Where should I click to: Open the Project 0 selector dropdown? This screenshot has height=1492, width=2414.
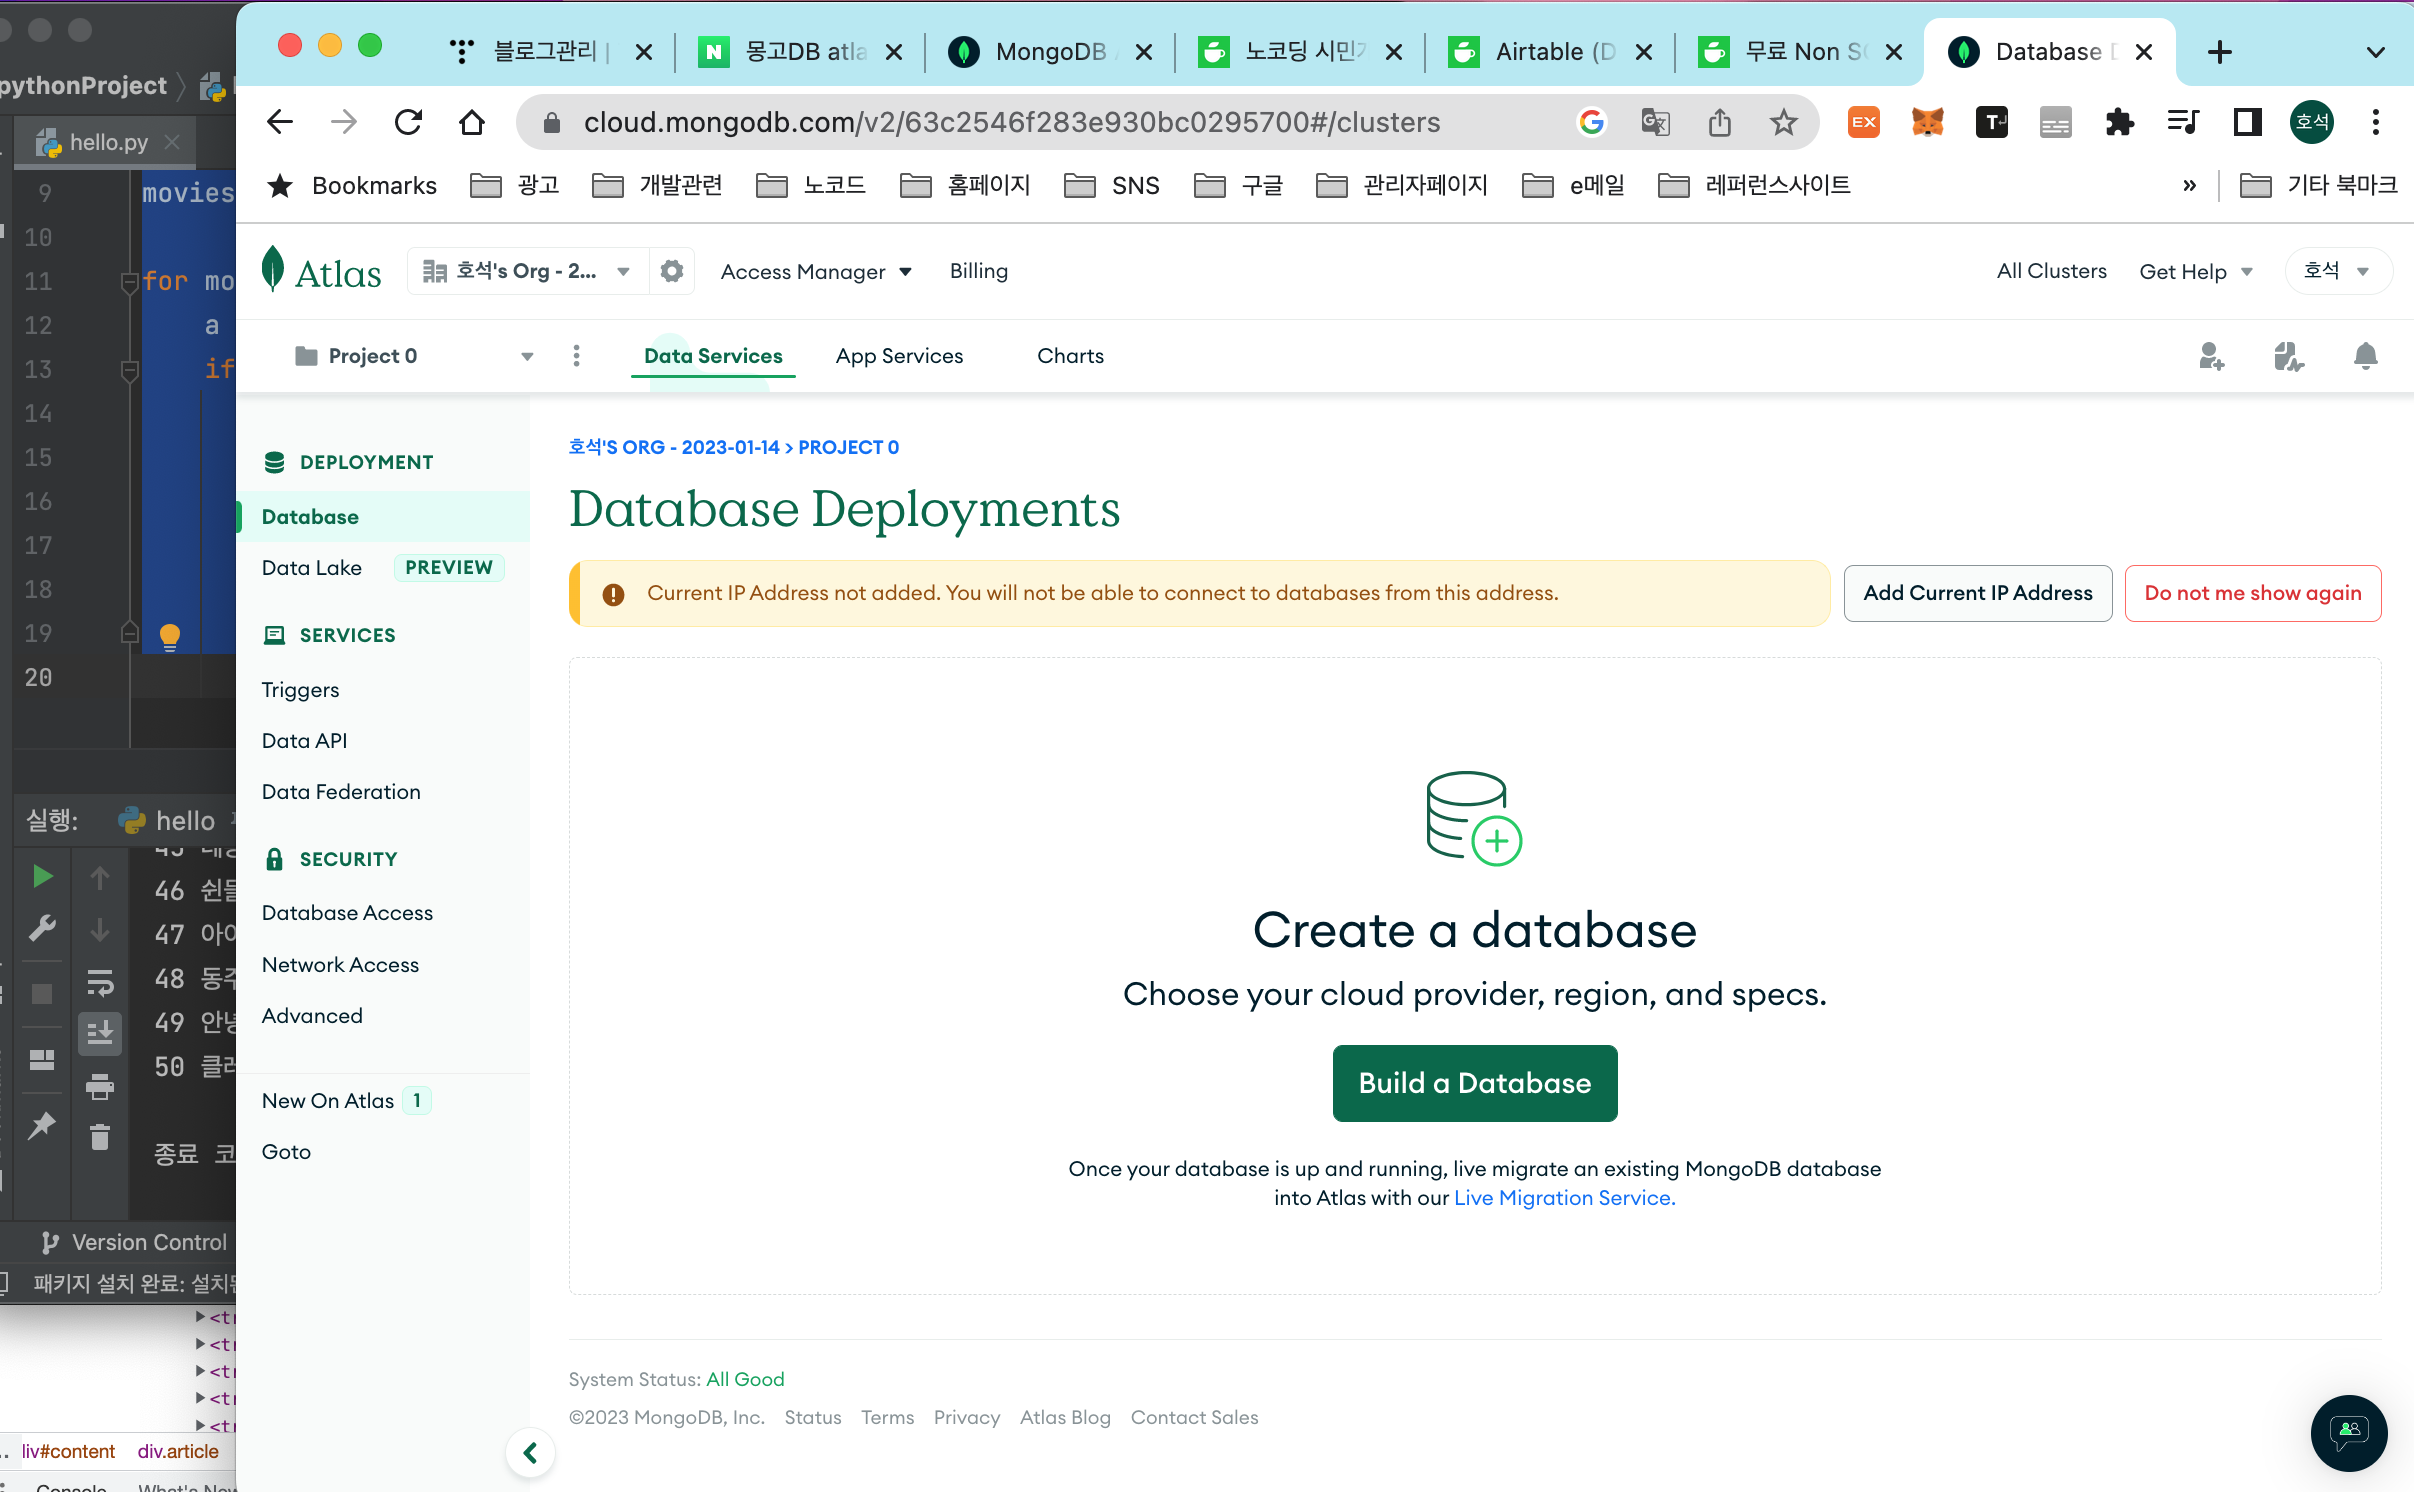[414, 356]
